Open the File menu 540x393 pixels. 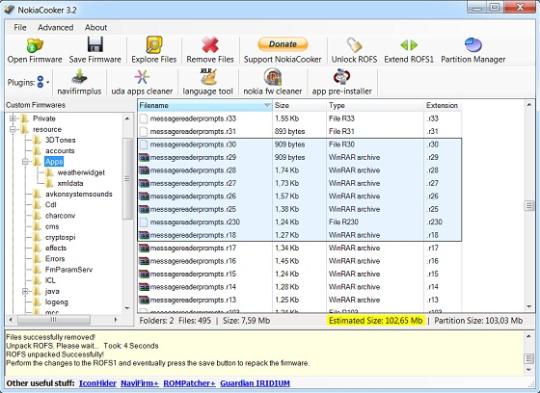tap(20, 28)
